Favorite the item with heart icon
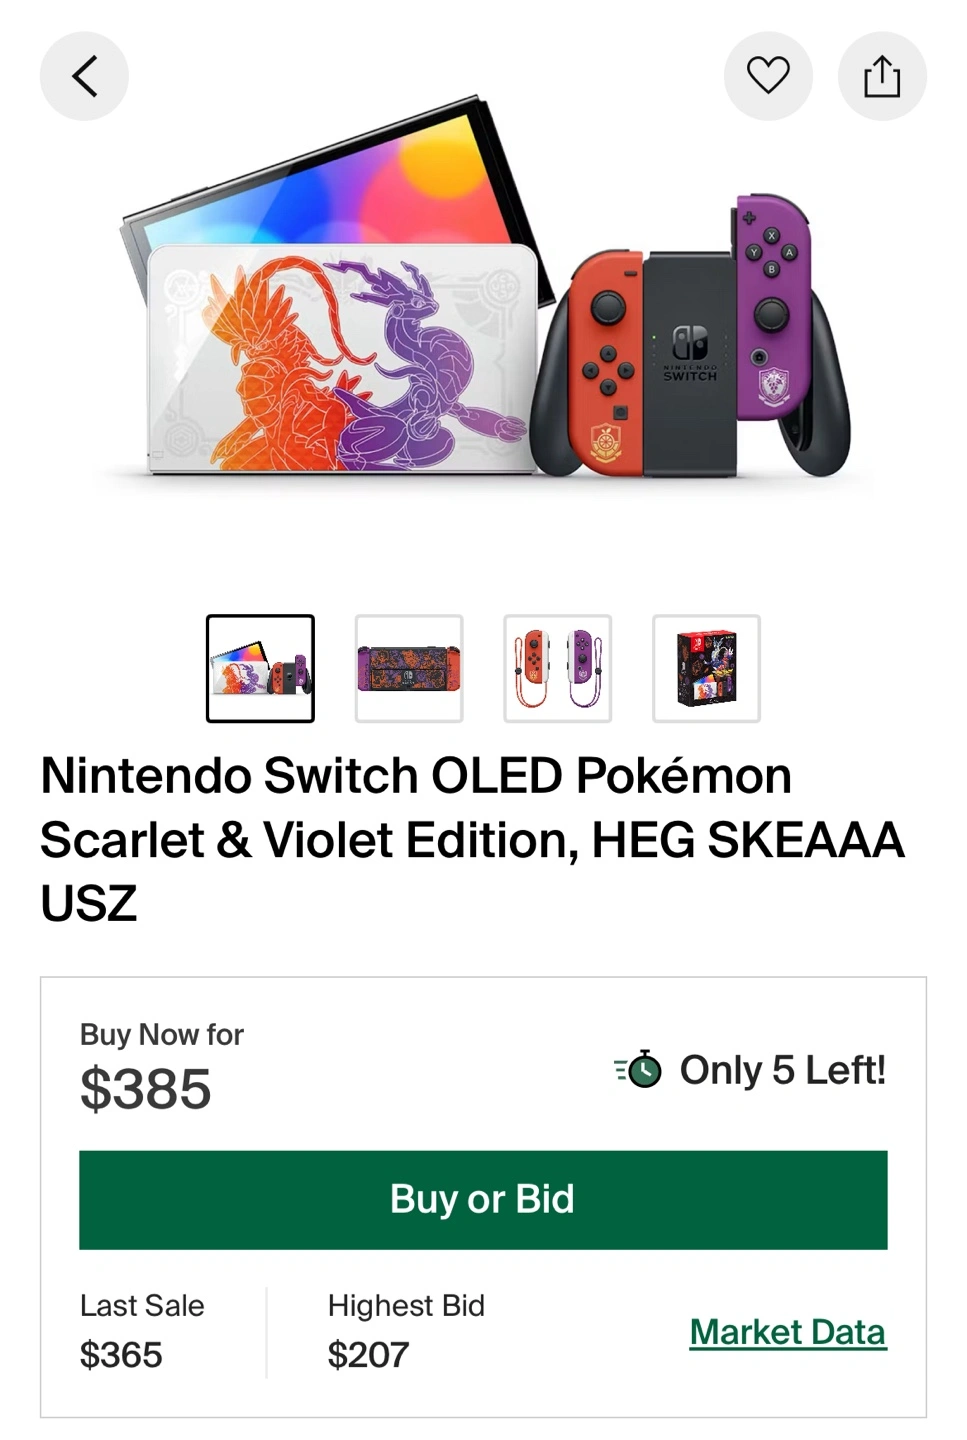967x1440 pixels. 768,76
